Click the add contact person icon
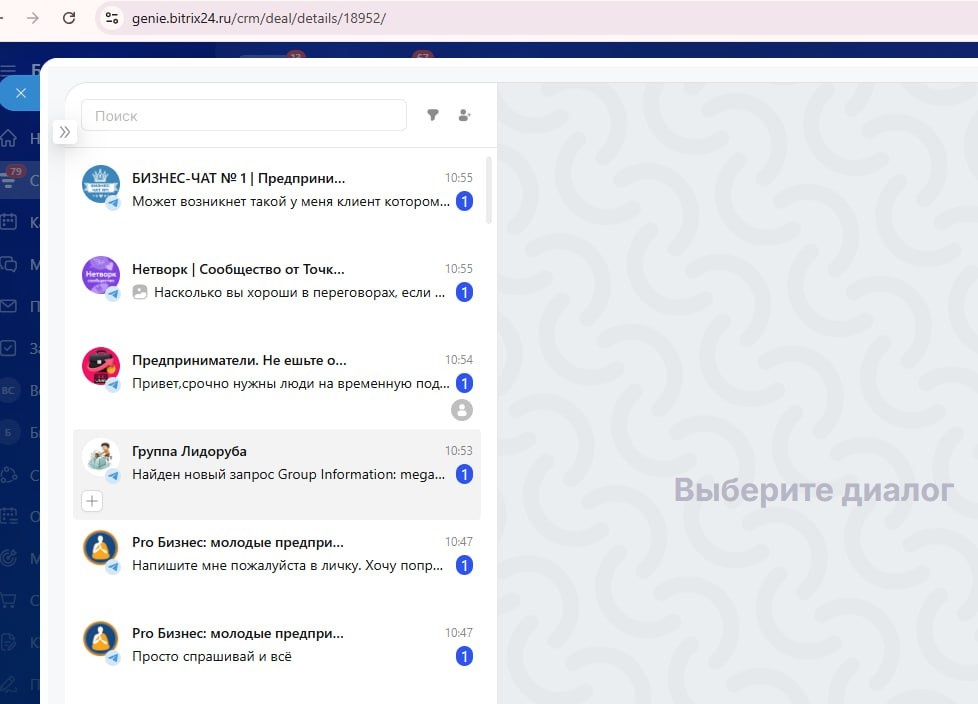The height and width of the screenshot is (704, 978). coord(465,115)
